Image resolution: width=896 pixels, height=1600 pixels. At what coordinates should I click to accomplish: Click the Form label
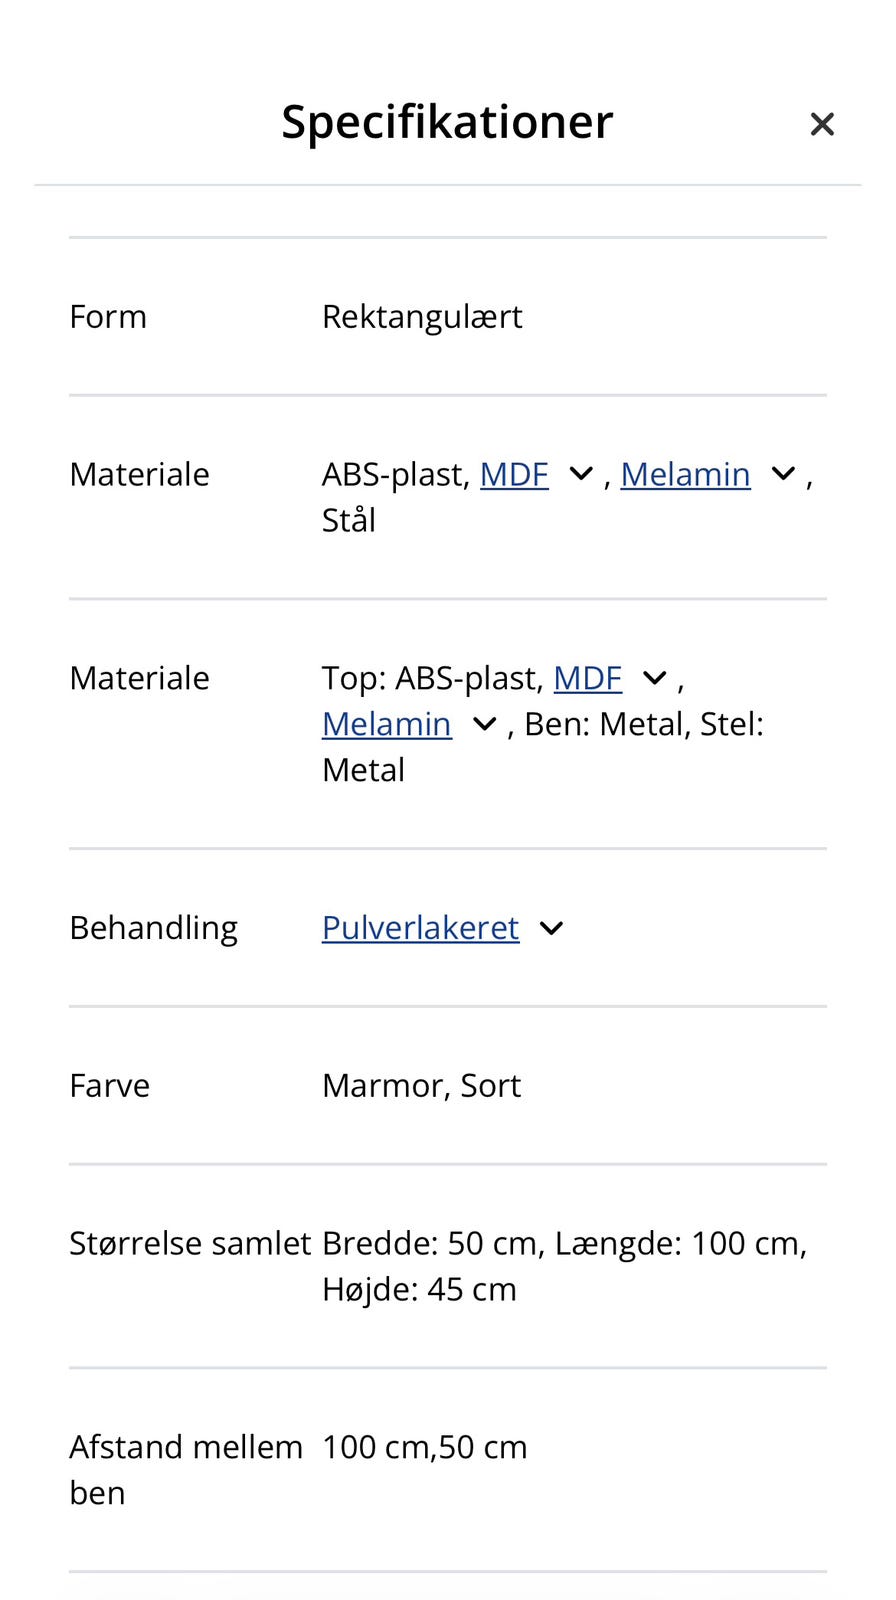[x=108, y=317]
